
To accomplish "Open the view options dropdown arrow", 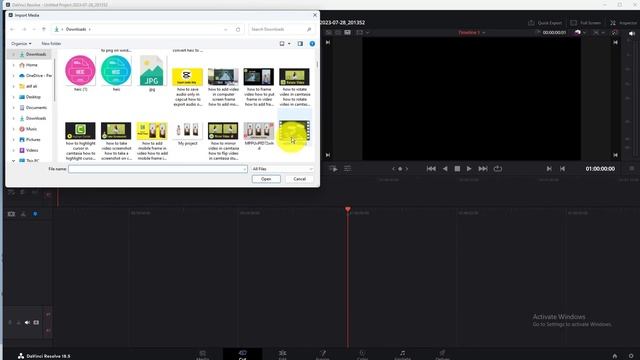I will click(289, 44).
